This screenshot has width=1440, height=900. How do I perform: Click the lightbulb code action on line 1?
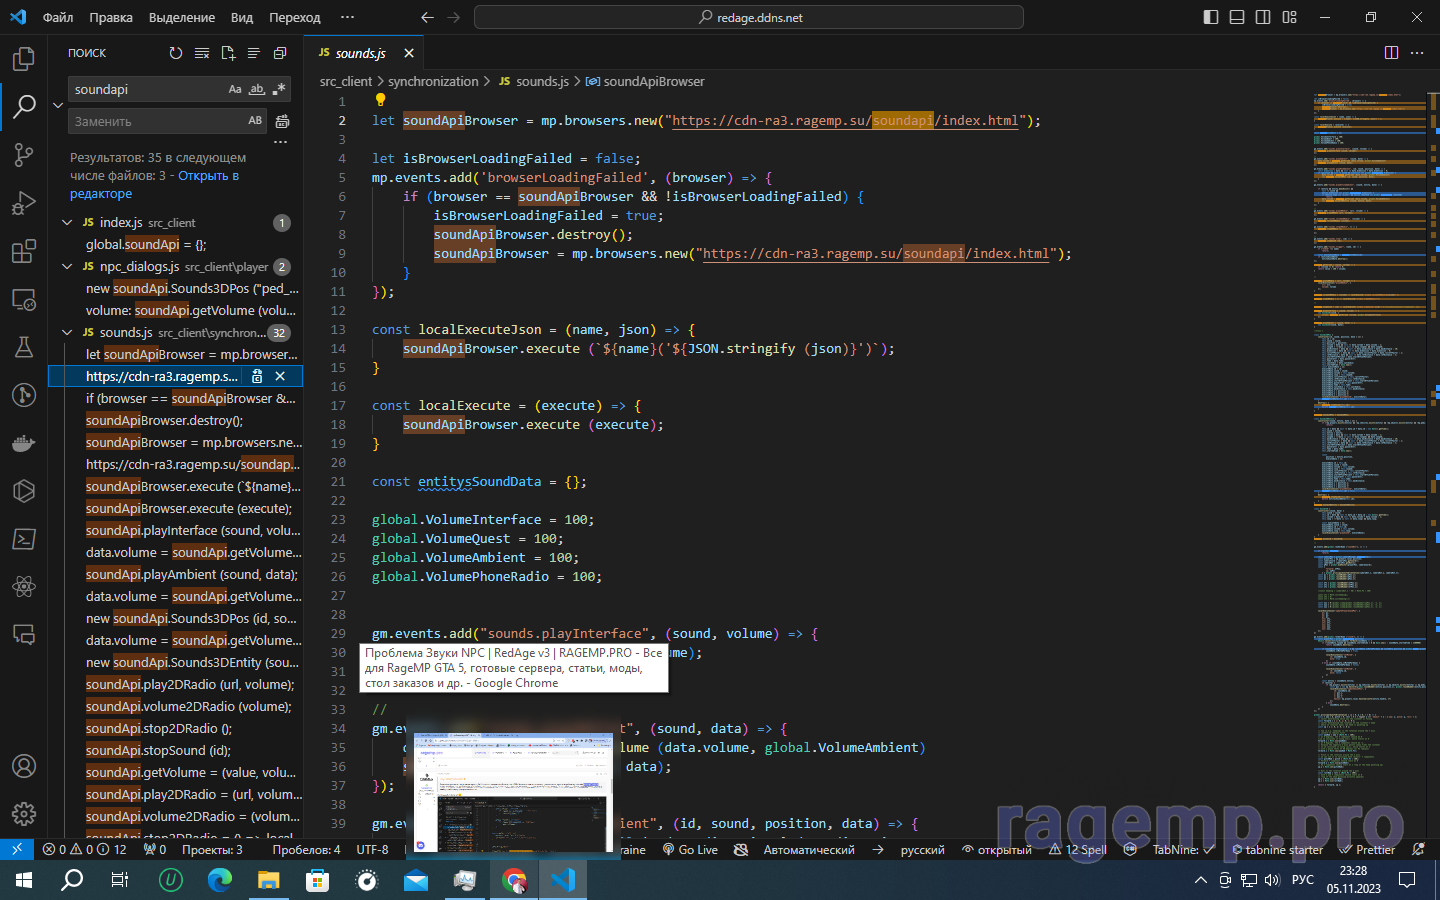(380, 100)
